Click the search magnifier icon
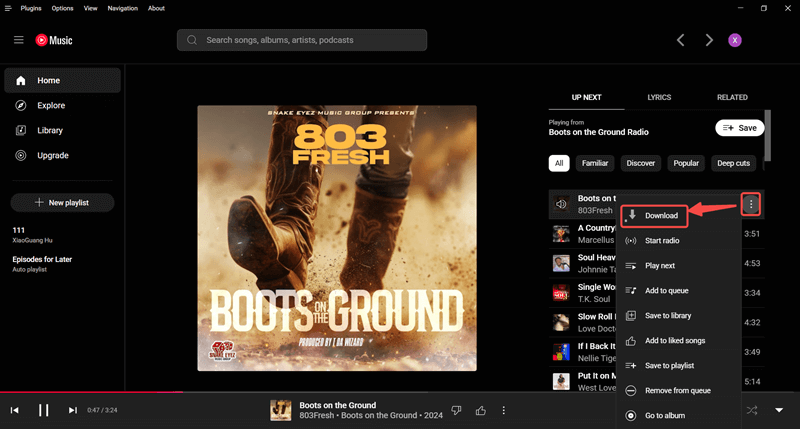This screenshot has height=429, width=800. pyautogui.click(x=192, y=40)
